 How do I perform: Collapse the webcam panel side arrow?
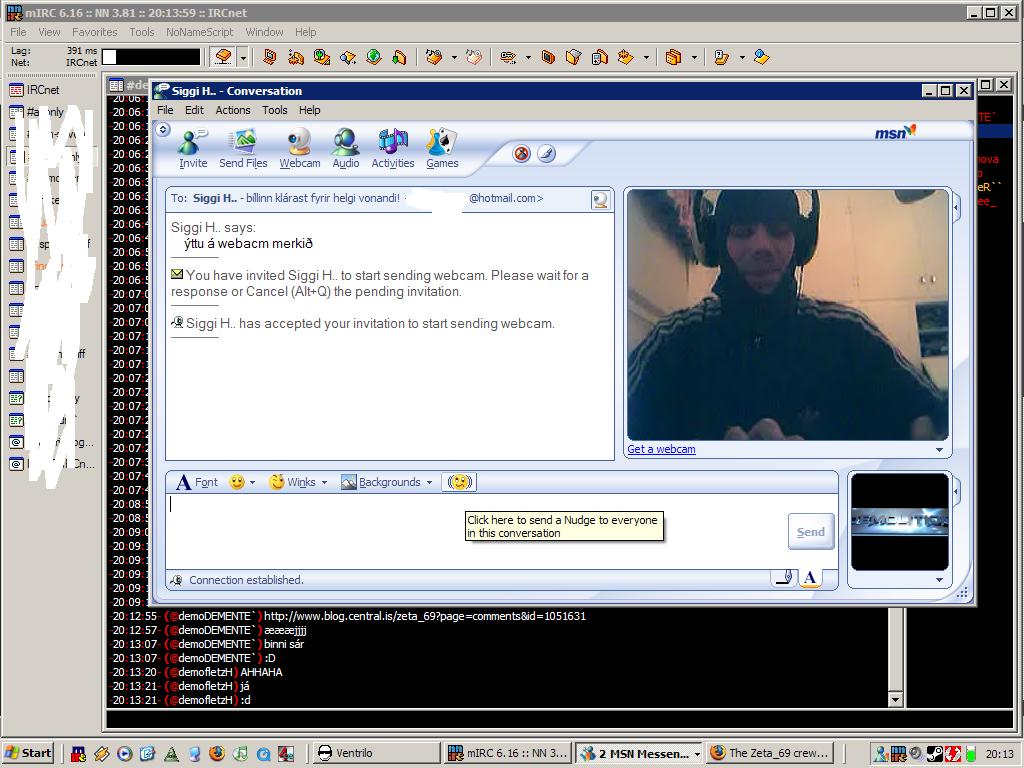(x=956, y=208)
